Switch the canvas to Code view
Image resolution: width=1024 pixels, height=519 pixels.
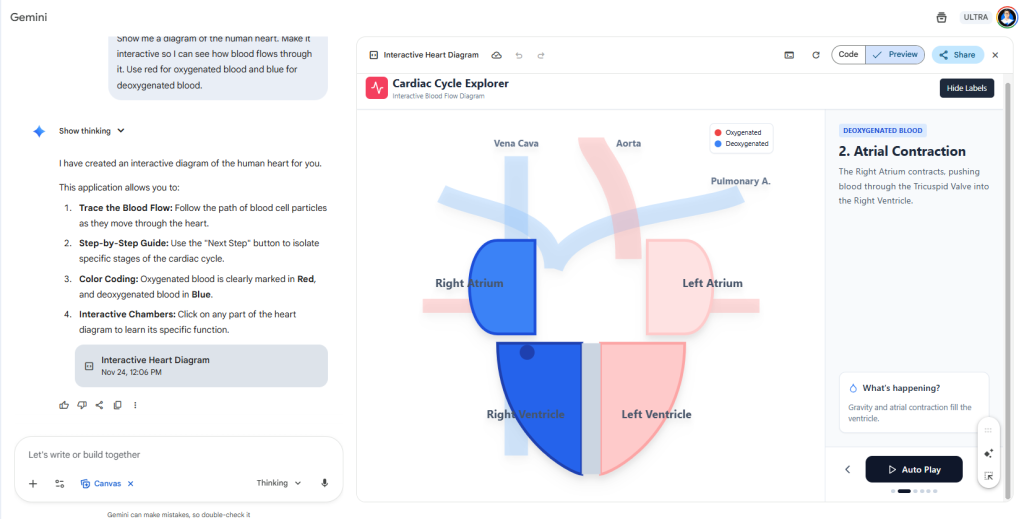click(848, 55)
